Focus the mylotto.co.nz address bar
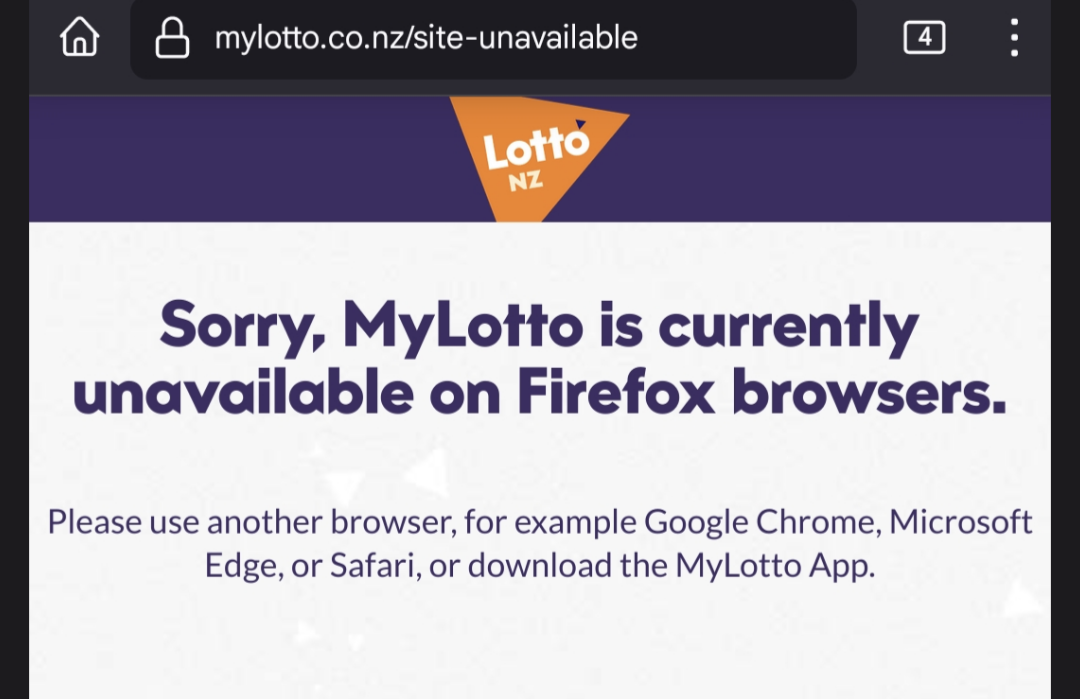The image size is (1080, 699). coord(493,39)
